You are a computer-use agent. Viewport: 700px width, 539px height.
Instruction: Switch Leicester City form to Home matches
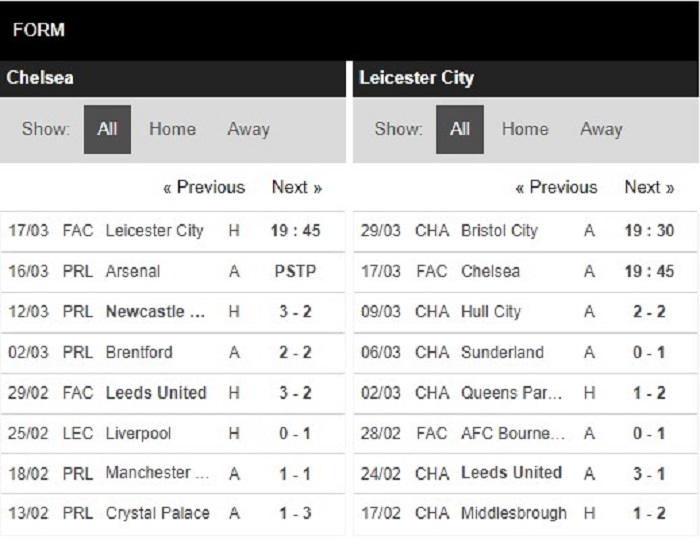(525, 130)
